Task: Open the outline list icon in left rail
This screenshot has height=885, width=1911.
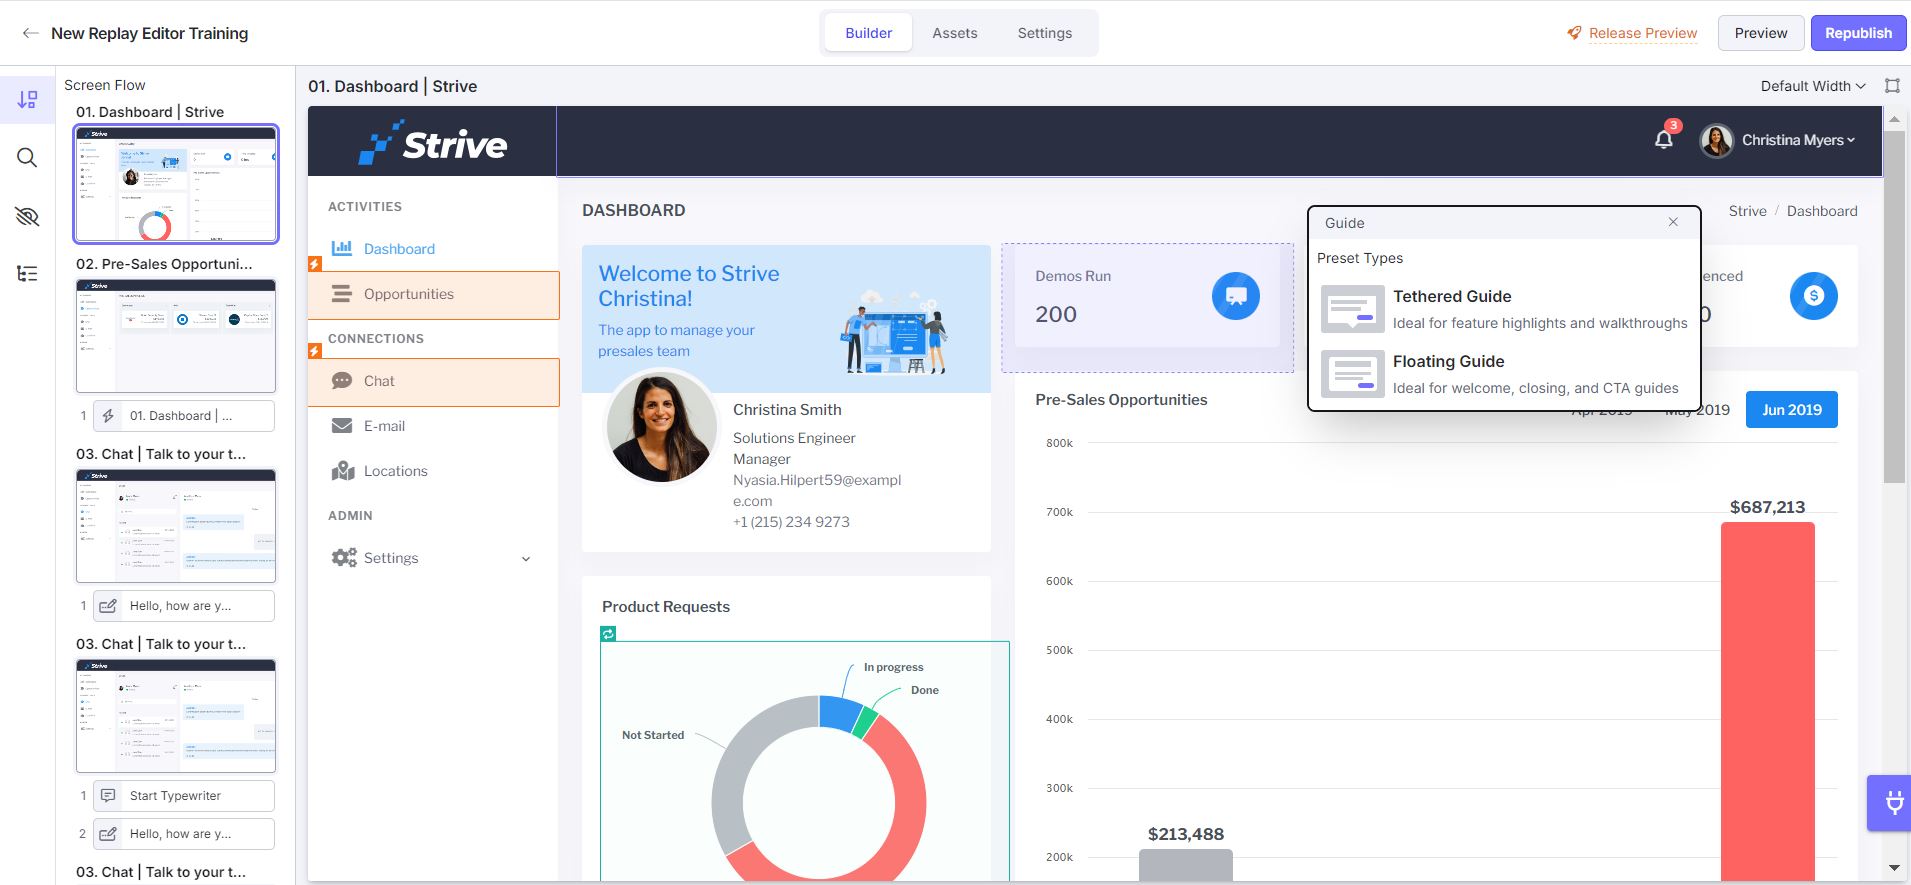Action: point(27,274)
